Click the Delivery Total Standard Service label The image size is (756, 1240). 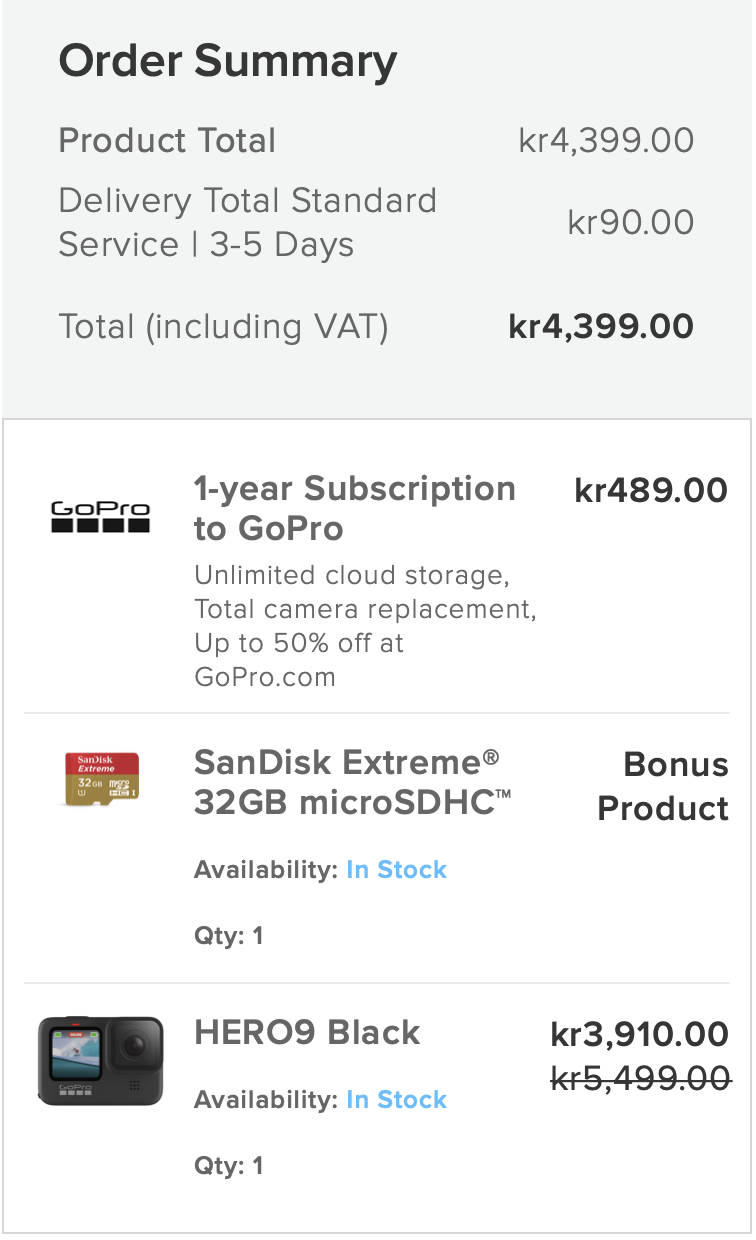click(248, 222)
